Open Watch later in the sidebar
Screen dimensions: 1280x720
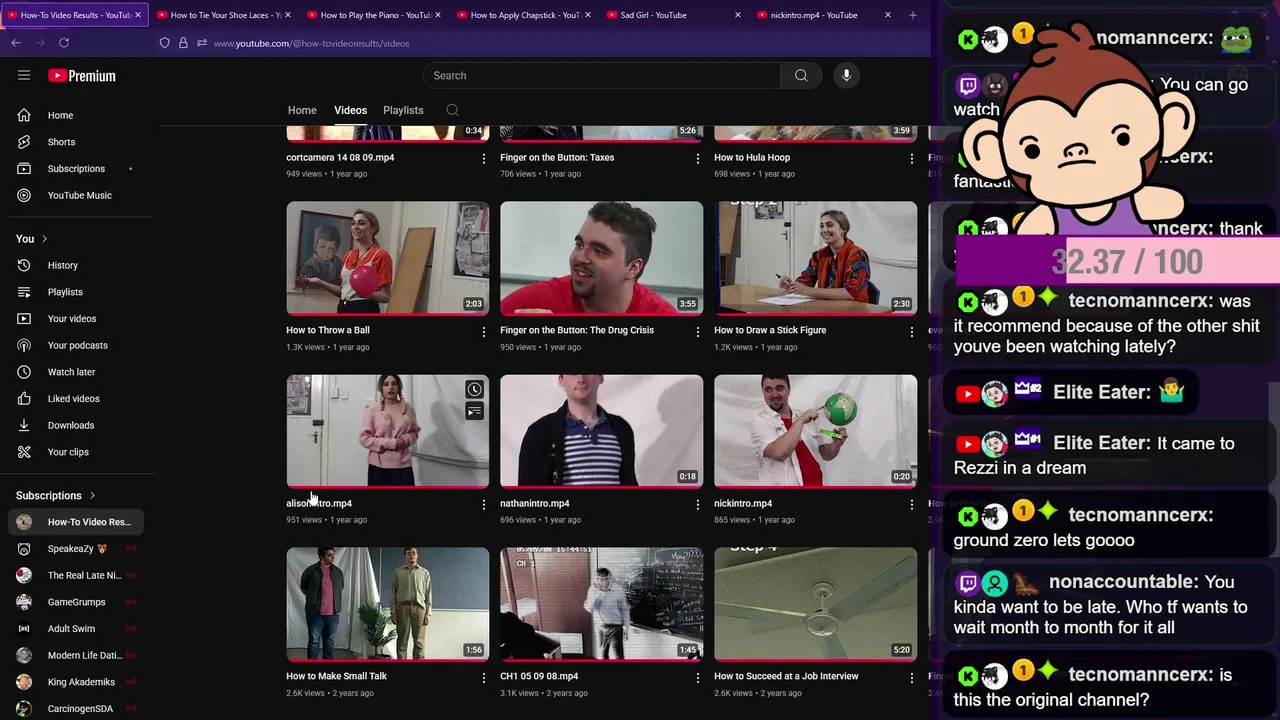click(76, 372)
